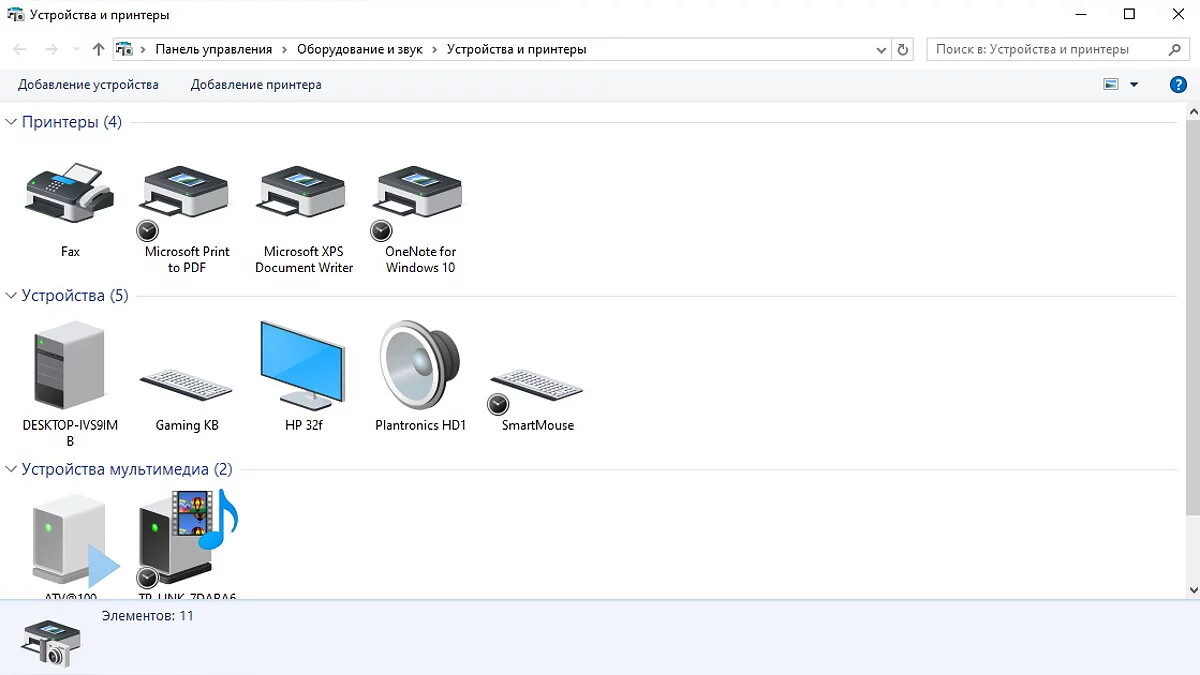This screenshot has width=1200, height=675.
Task: Select the Gaming KB keyboard device
Action: pyautogui.click(x=186, y=386)
